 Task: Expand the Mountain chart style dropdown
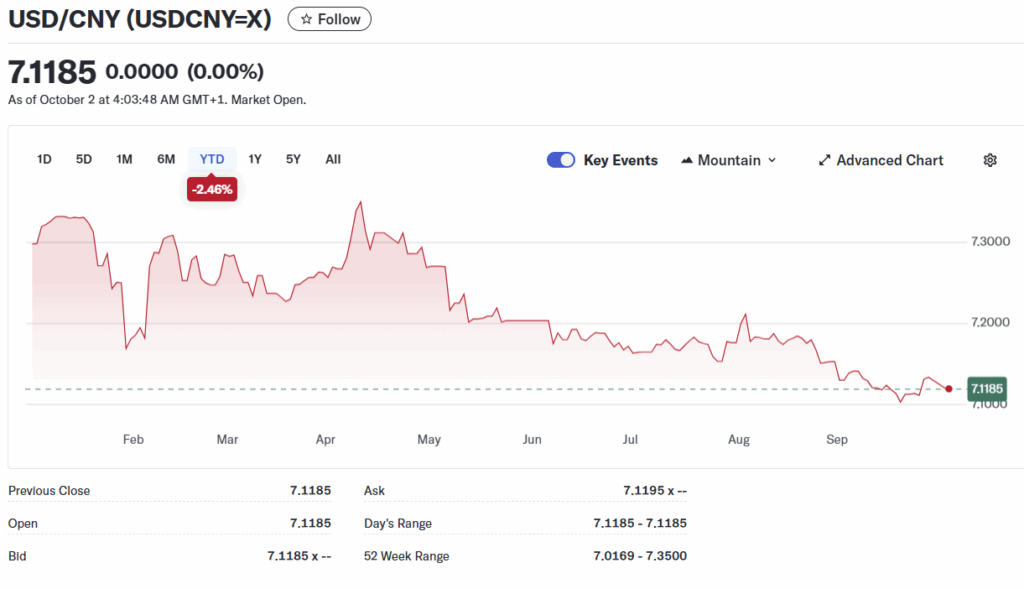(771, 160)
